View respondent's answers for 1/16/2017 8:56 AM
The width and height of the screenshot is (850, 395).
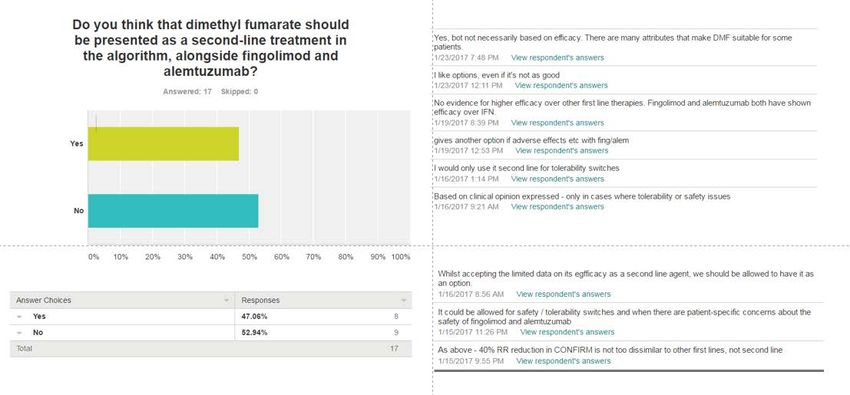(x=563, y=294)
